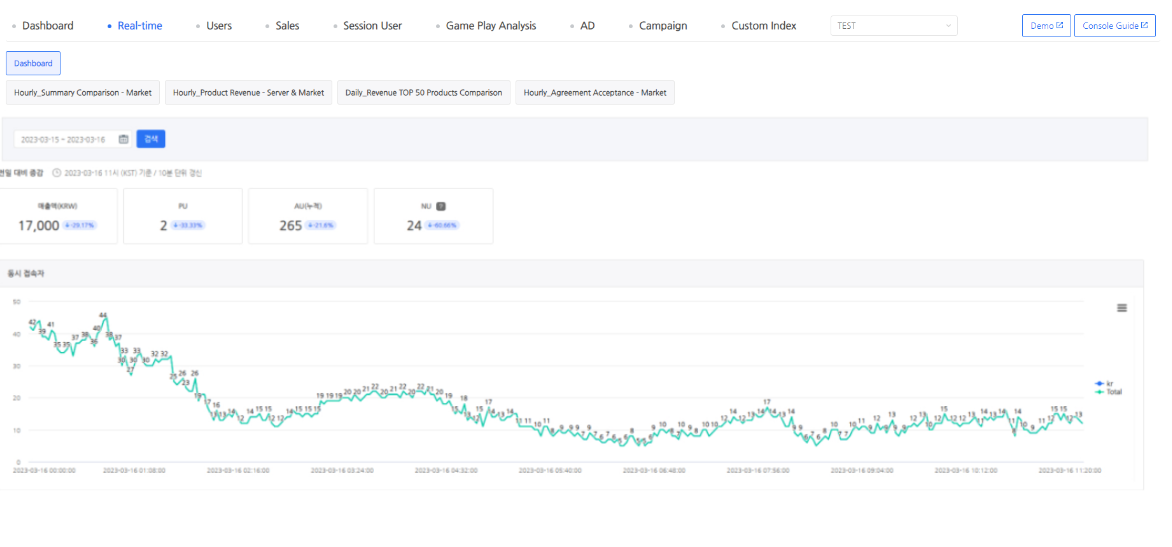Click the clock icon beside update timestamp
Viewport: 1172px width, 547px height.
[57, 173]
